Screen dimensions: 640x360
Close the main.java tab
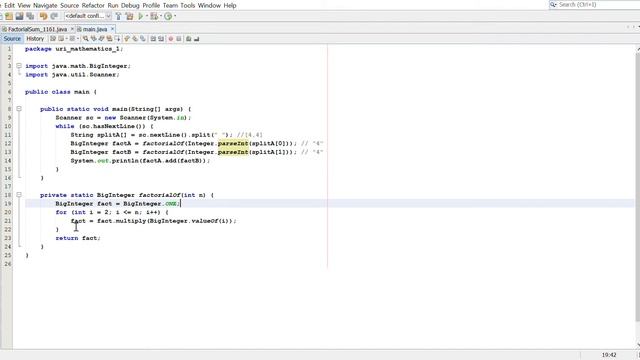click(113, 29)
